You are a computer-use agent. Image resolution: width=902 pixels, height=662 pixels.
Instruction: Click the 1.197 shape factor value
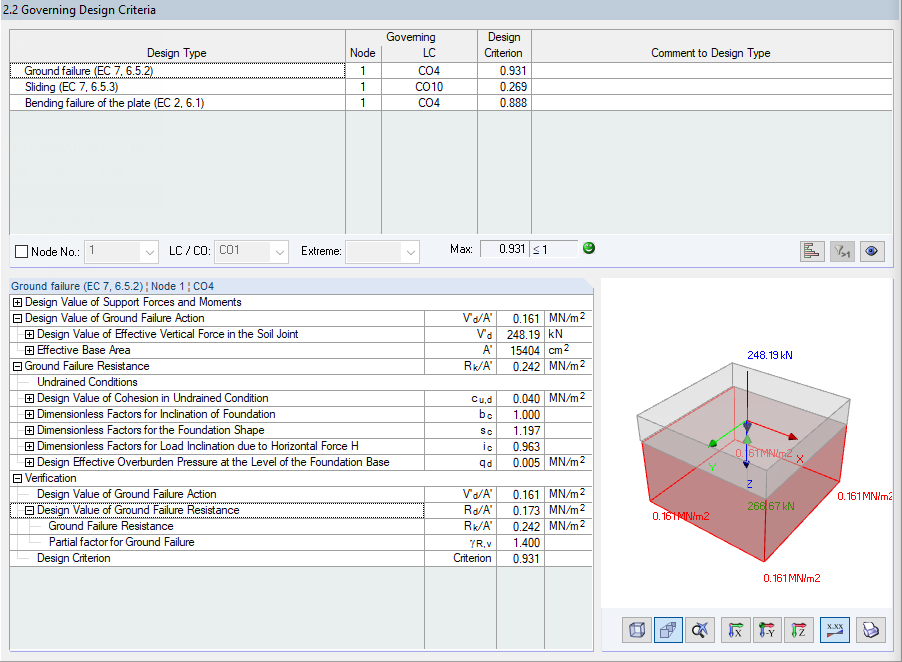point(520,431)
